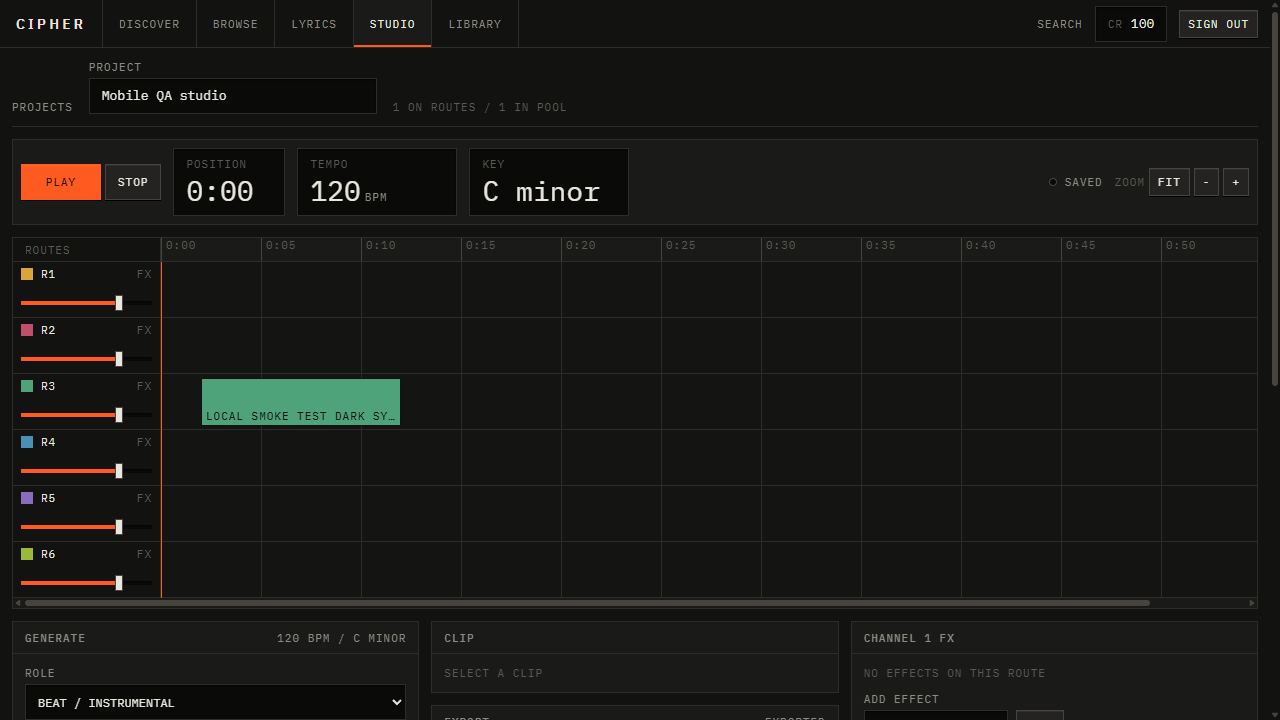Viewport: 1280px width, 720px height.
Task: Click the project name field Mobile QA studio
Action: click(233, 96)
